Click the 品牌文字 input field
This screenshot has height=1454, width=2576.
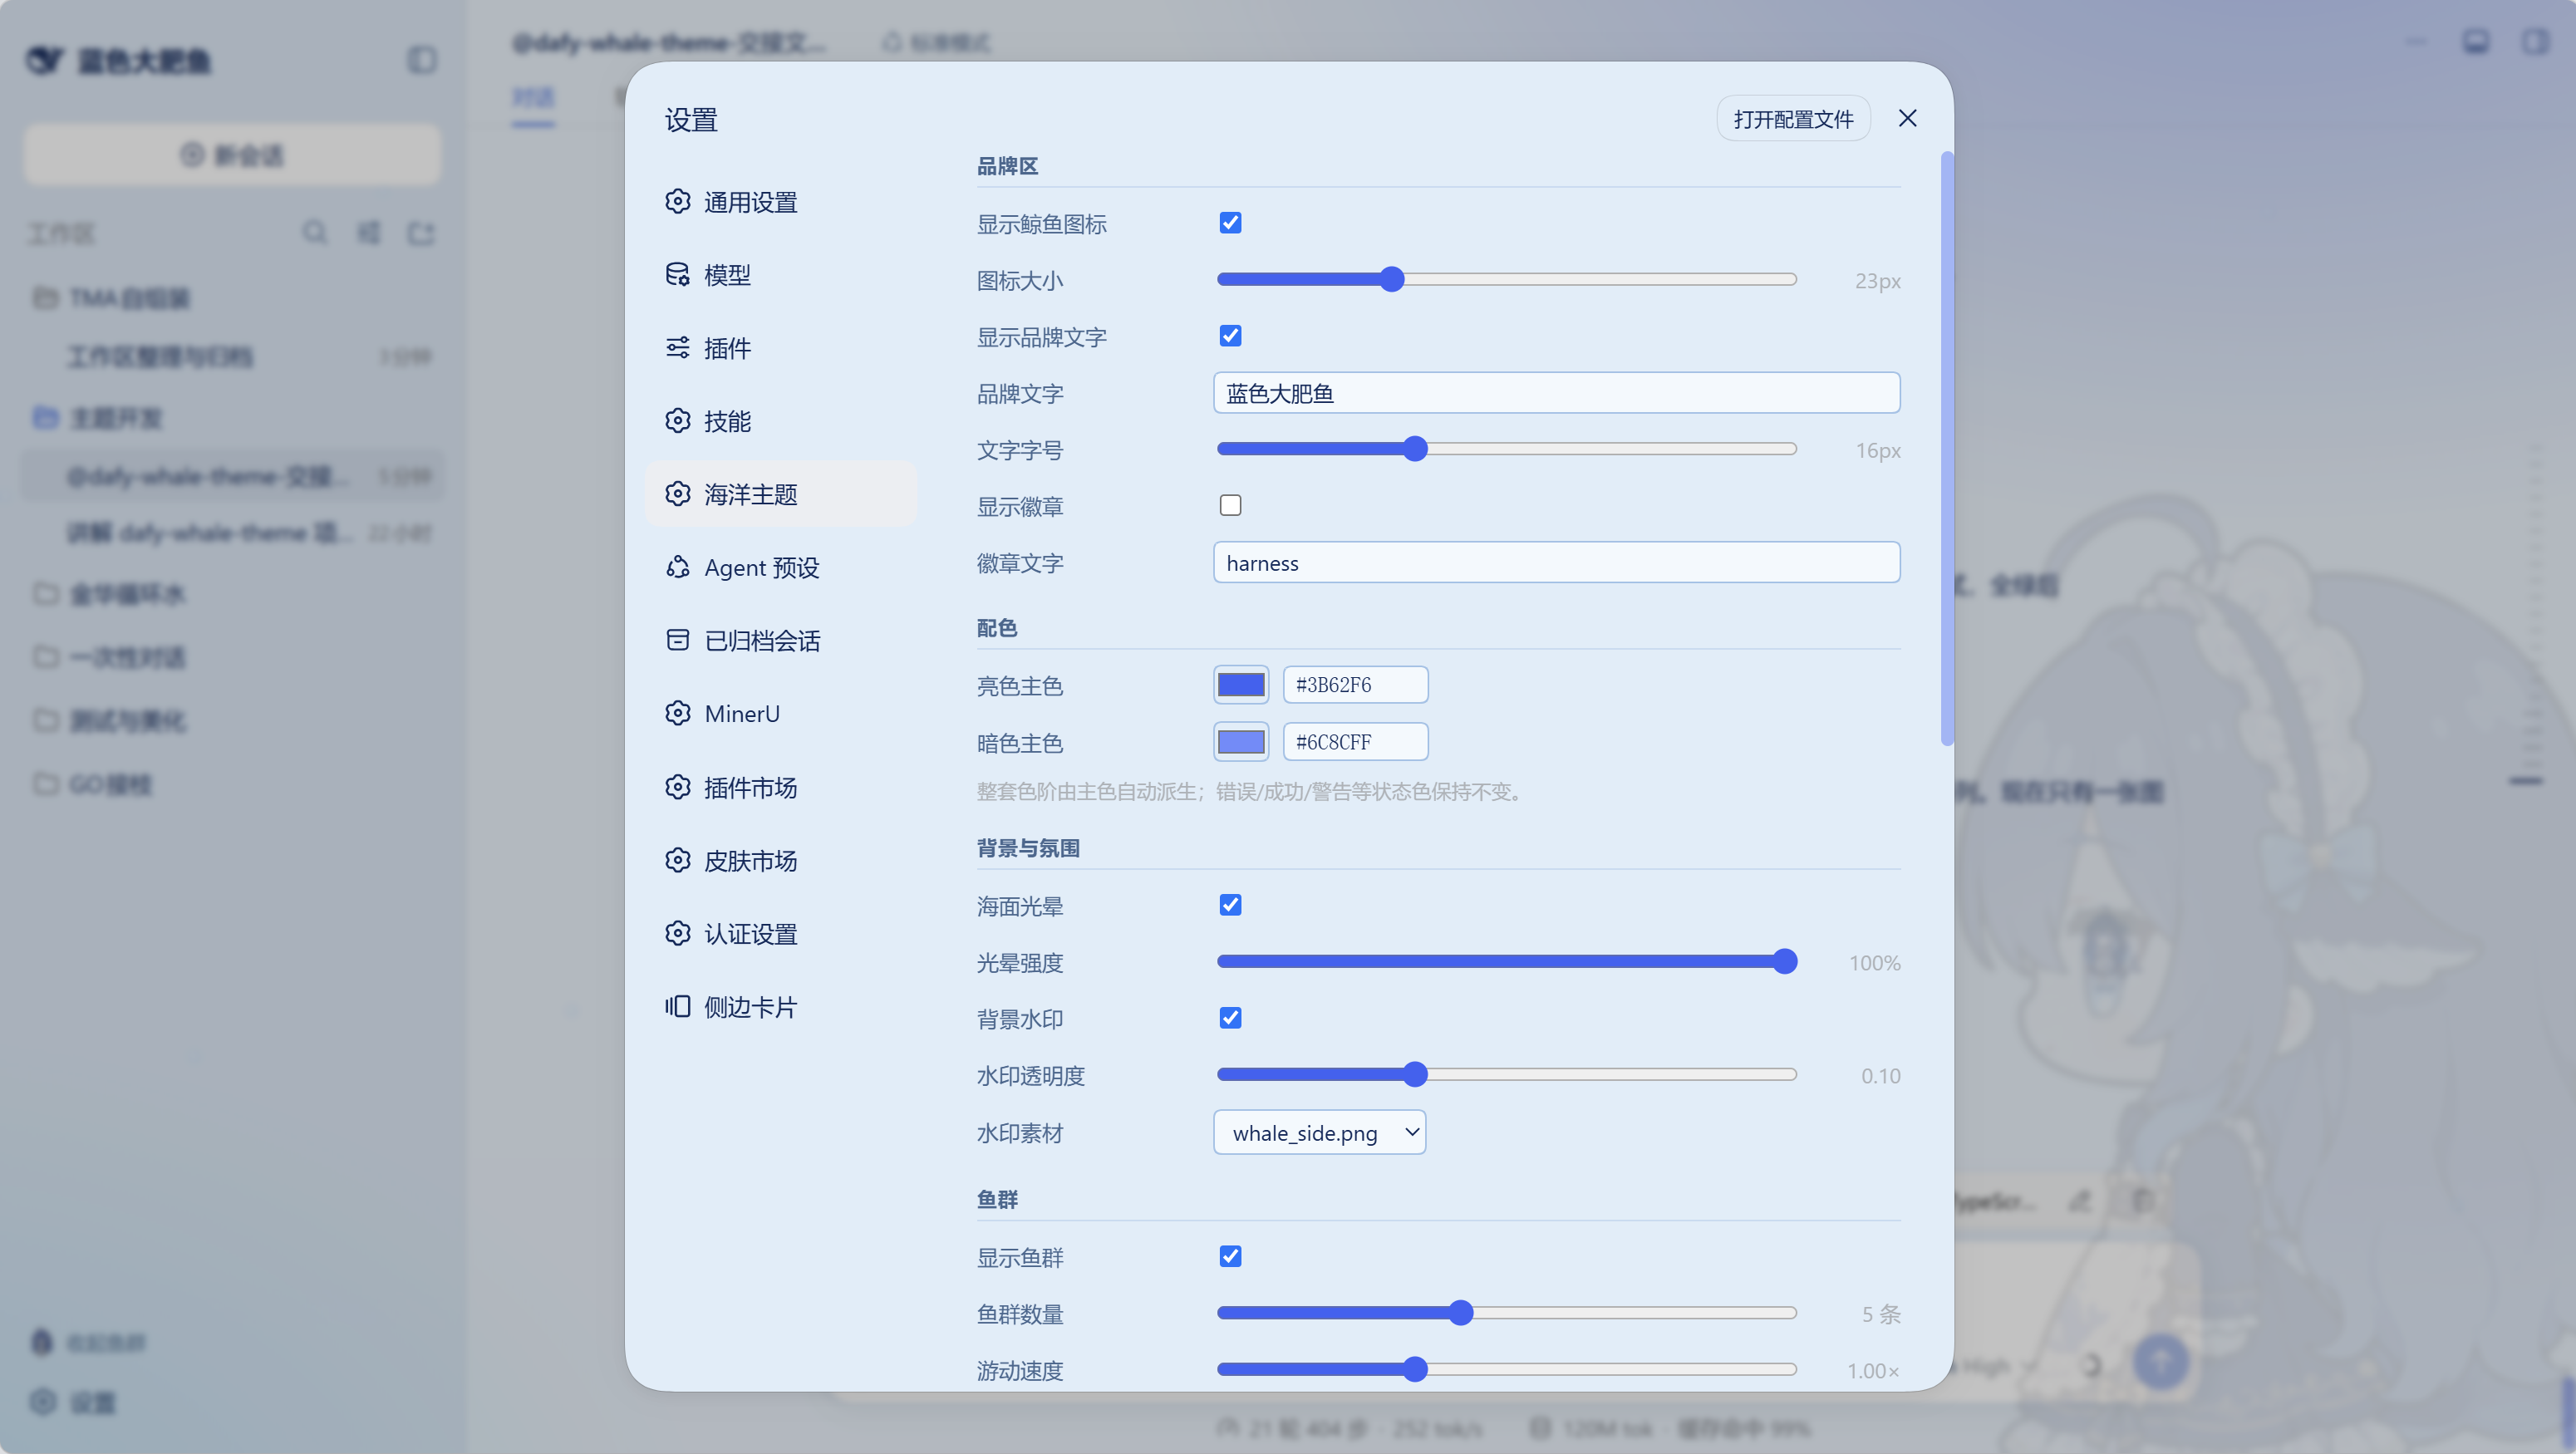click(x=1556, y=393)
